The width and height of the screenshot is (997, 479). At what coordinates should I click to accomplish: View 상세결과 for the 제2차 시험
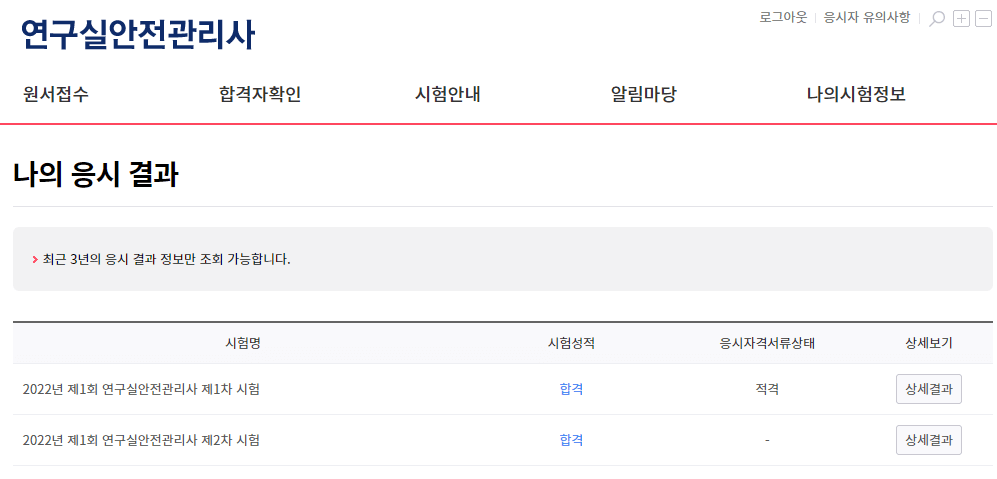928,440
